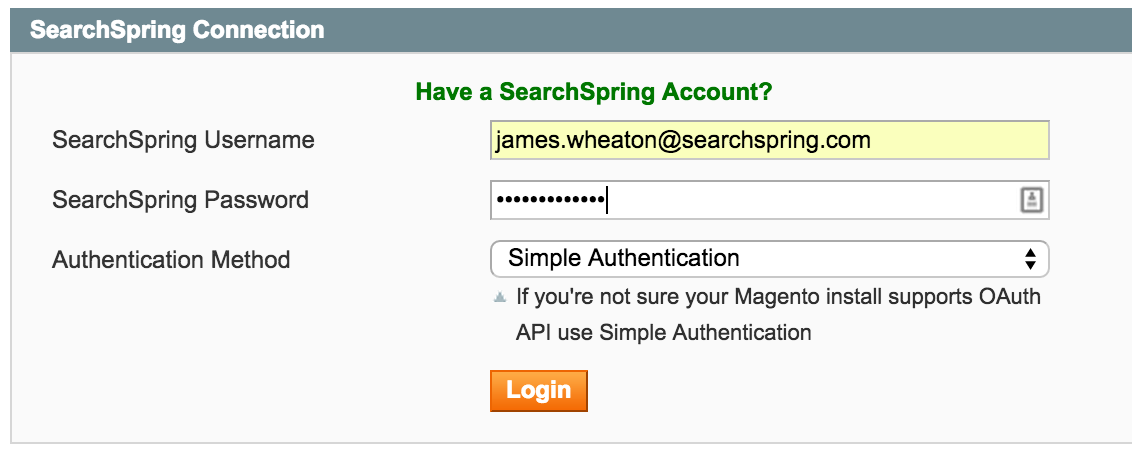This screenshot has height=454, width=1132.
Task: Collapse the SearchSpring Connection section header
Action: (177, 30)
